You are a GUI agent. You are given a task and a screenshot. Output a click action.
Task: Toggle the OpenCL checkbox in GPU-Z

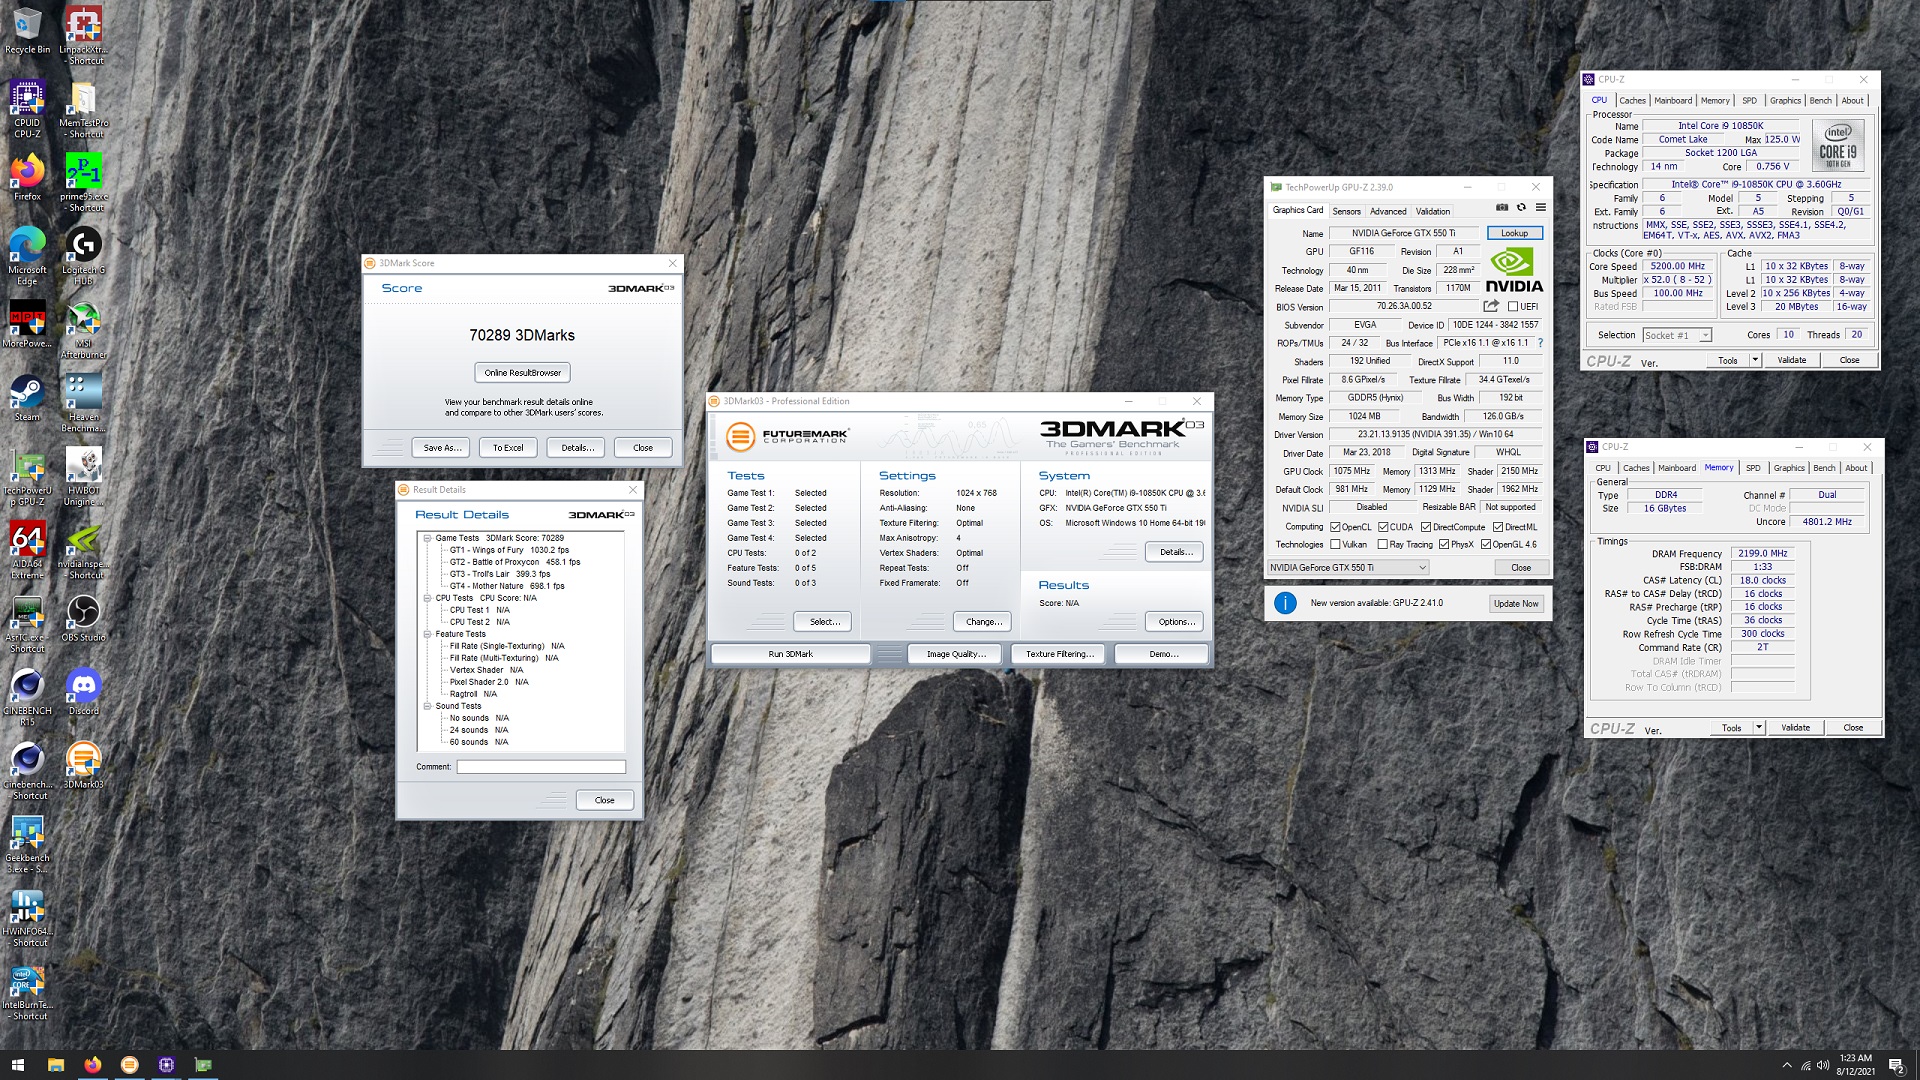(x=1335, y=527)
